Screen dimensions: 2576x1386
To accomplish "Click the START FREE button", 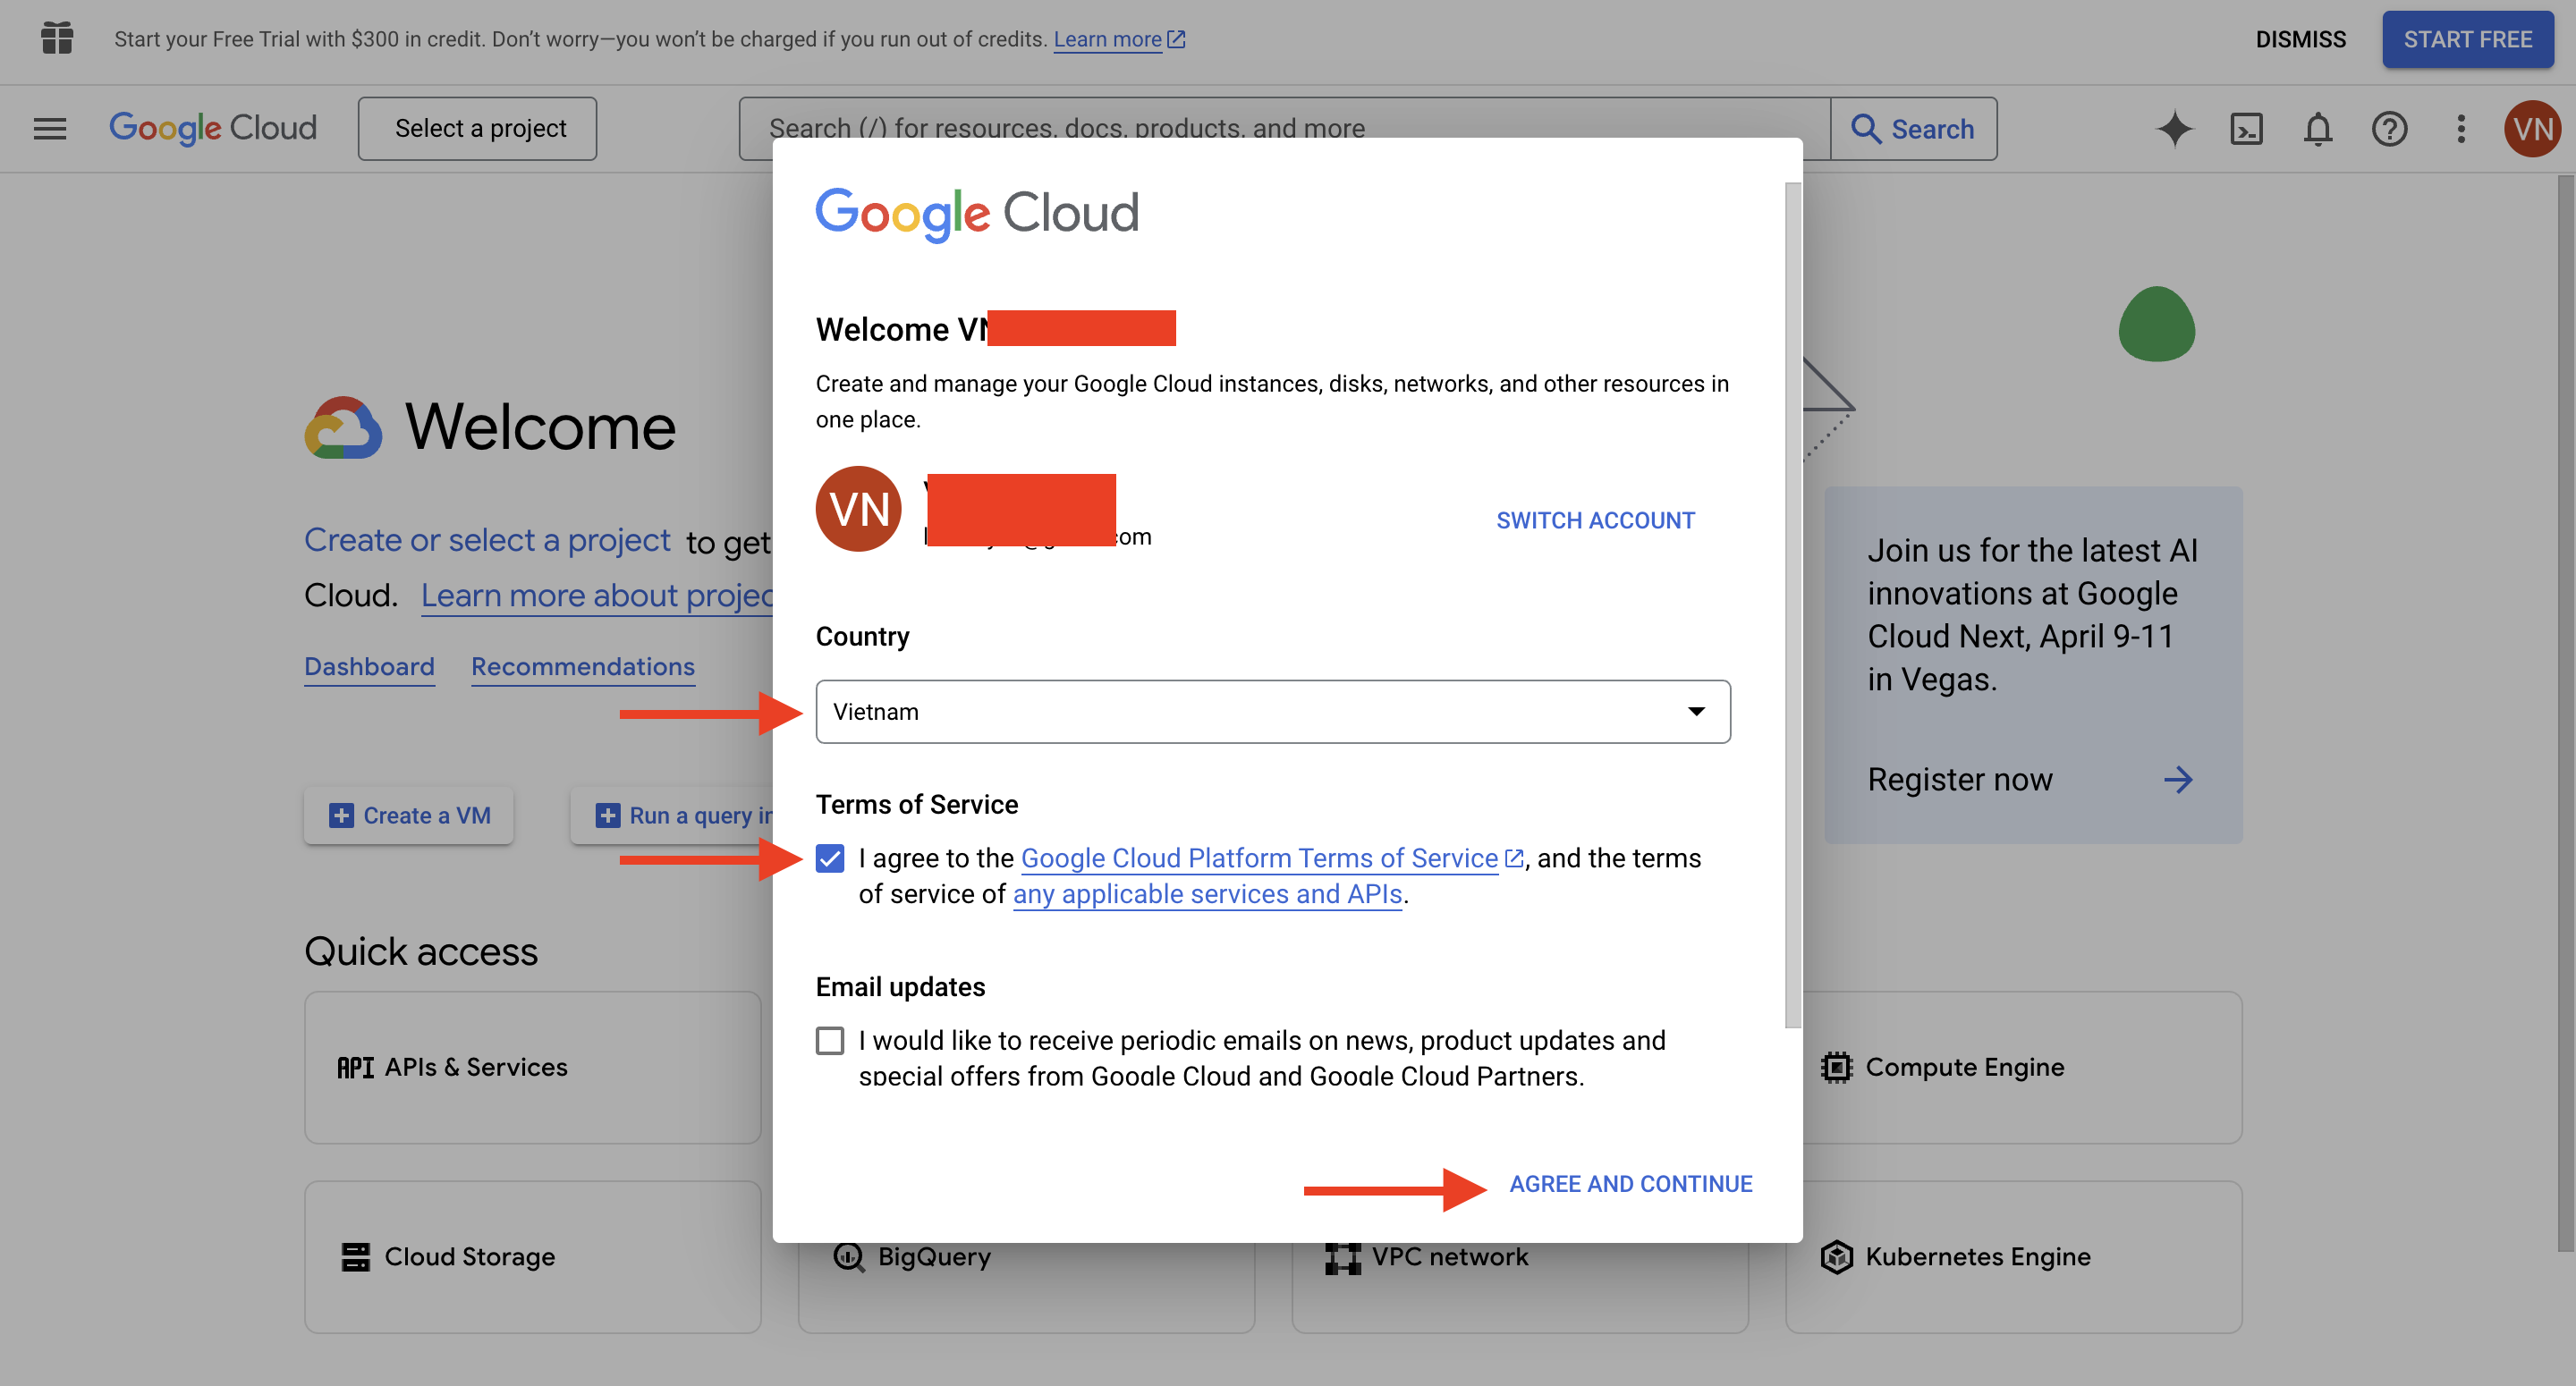I will tap(2468, 39).
